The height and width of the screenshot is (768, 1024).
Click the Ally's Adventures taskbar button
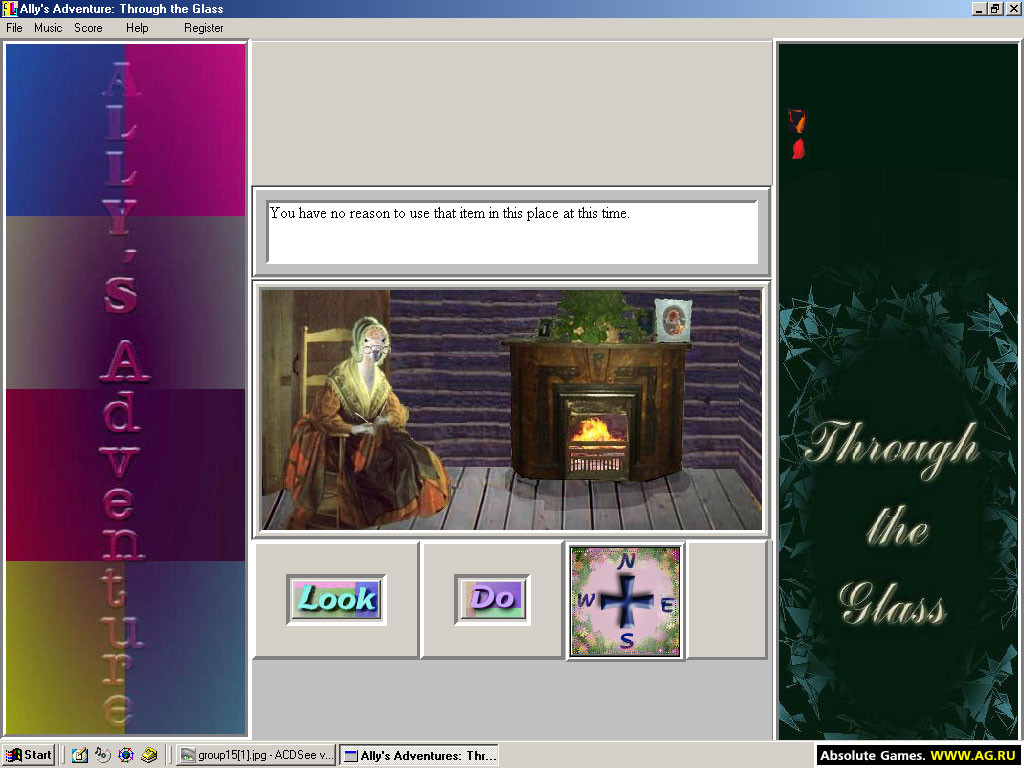click(419, 755)
